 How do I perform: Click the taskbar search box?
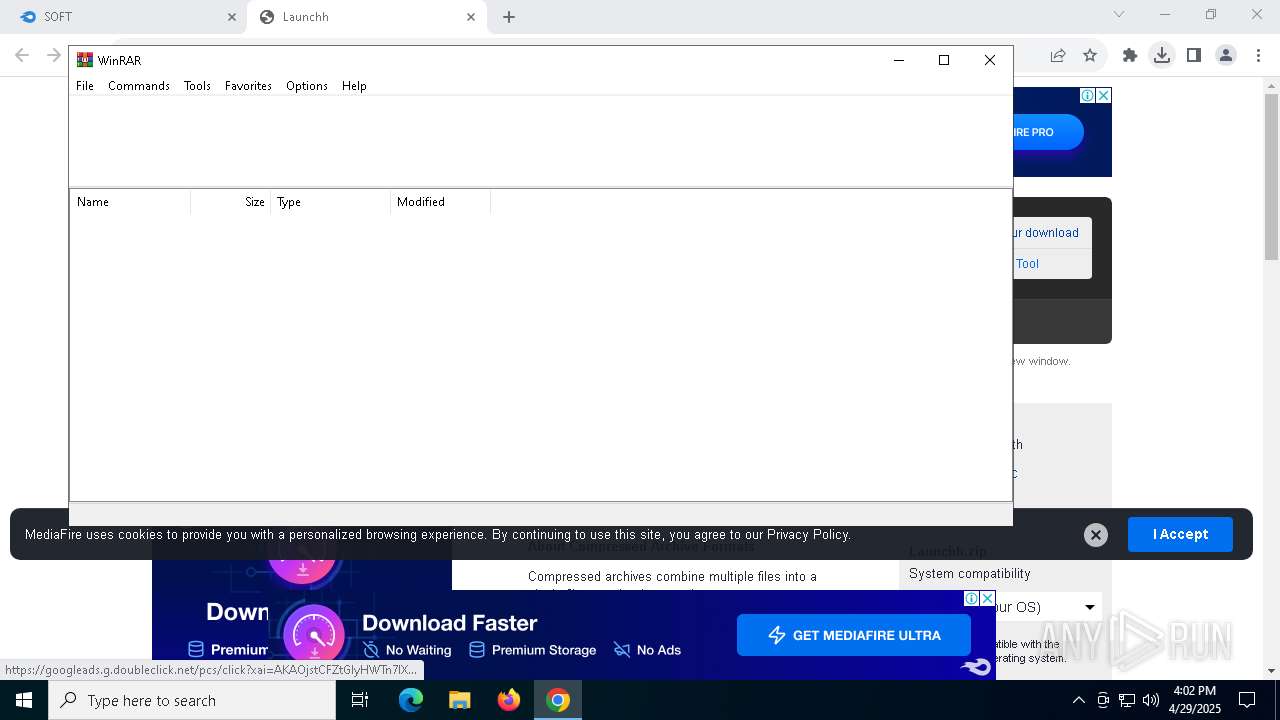[x=192, y=700]
